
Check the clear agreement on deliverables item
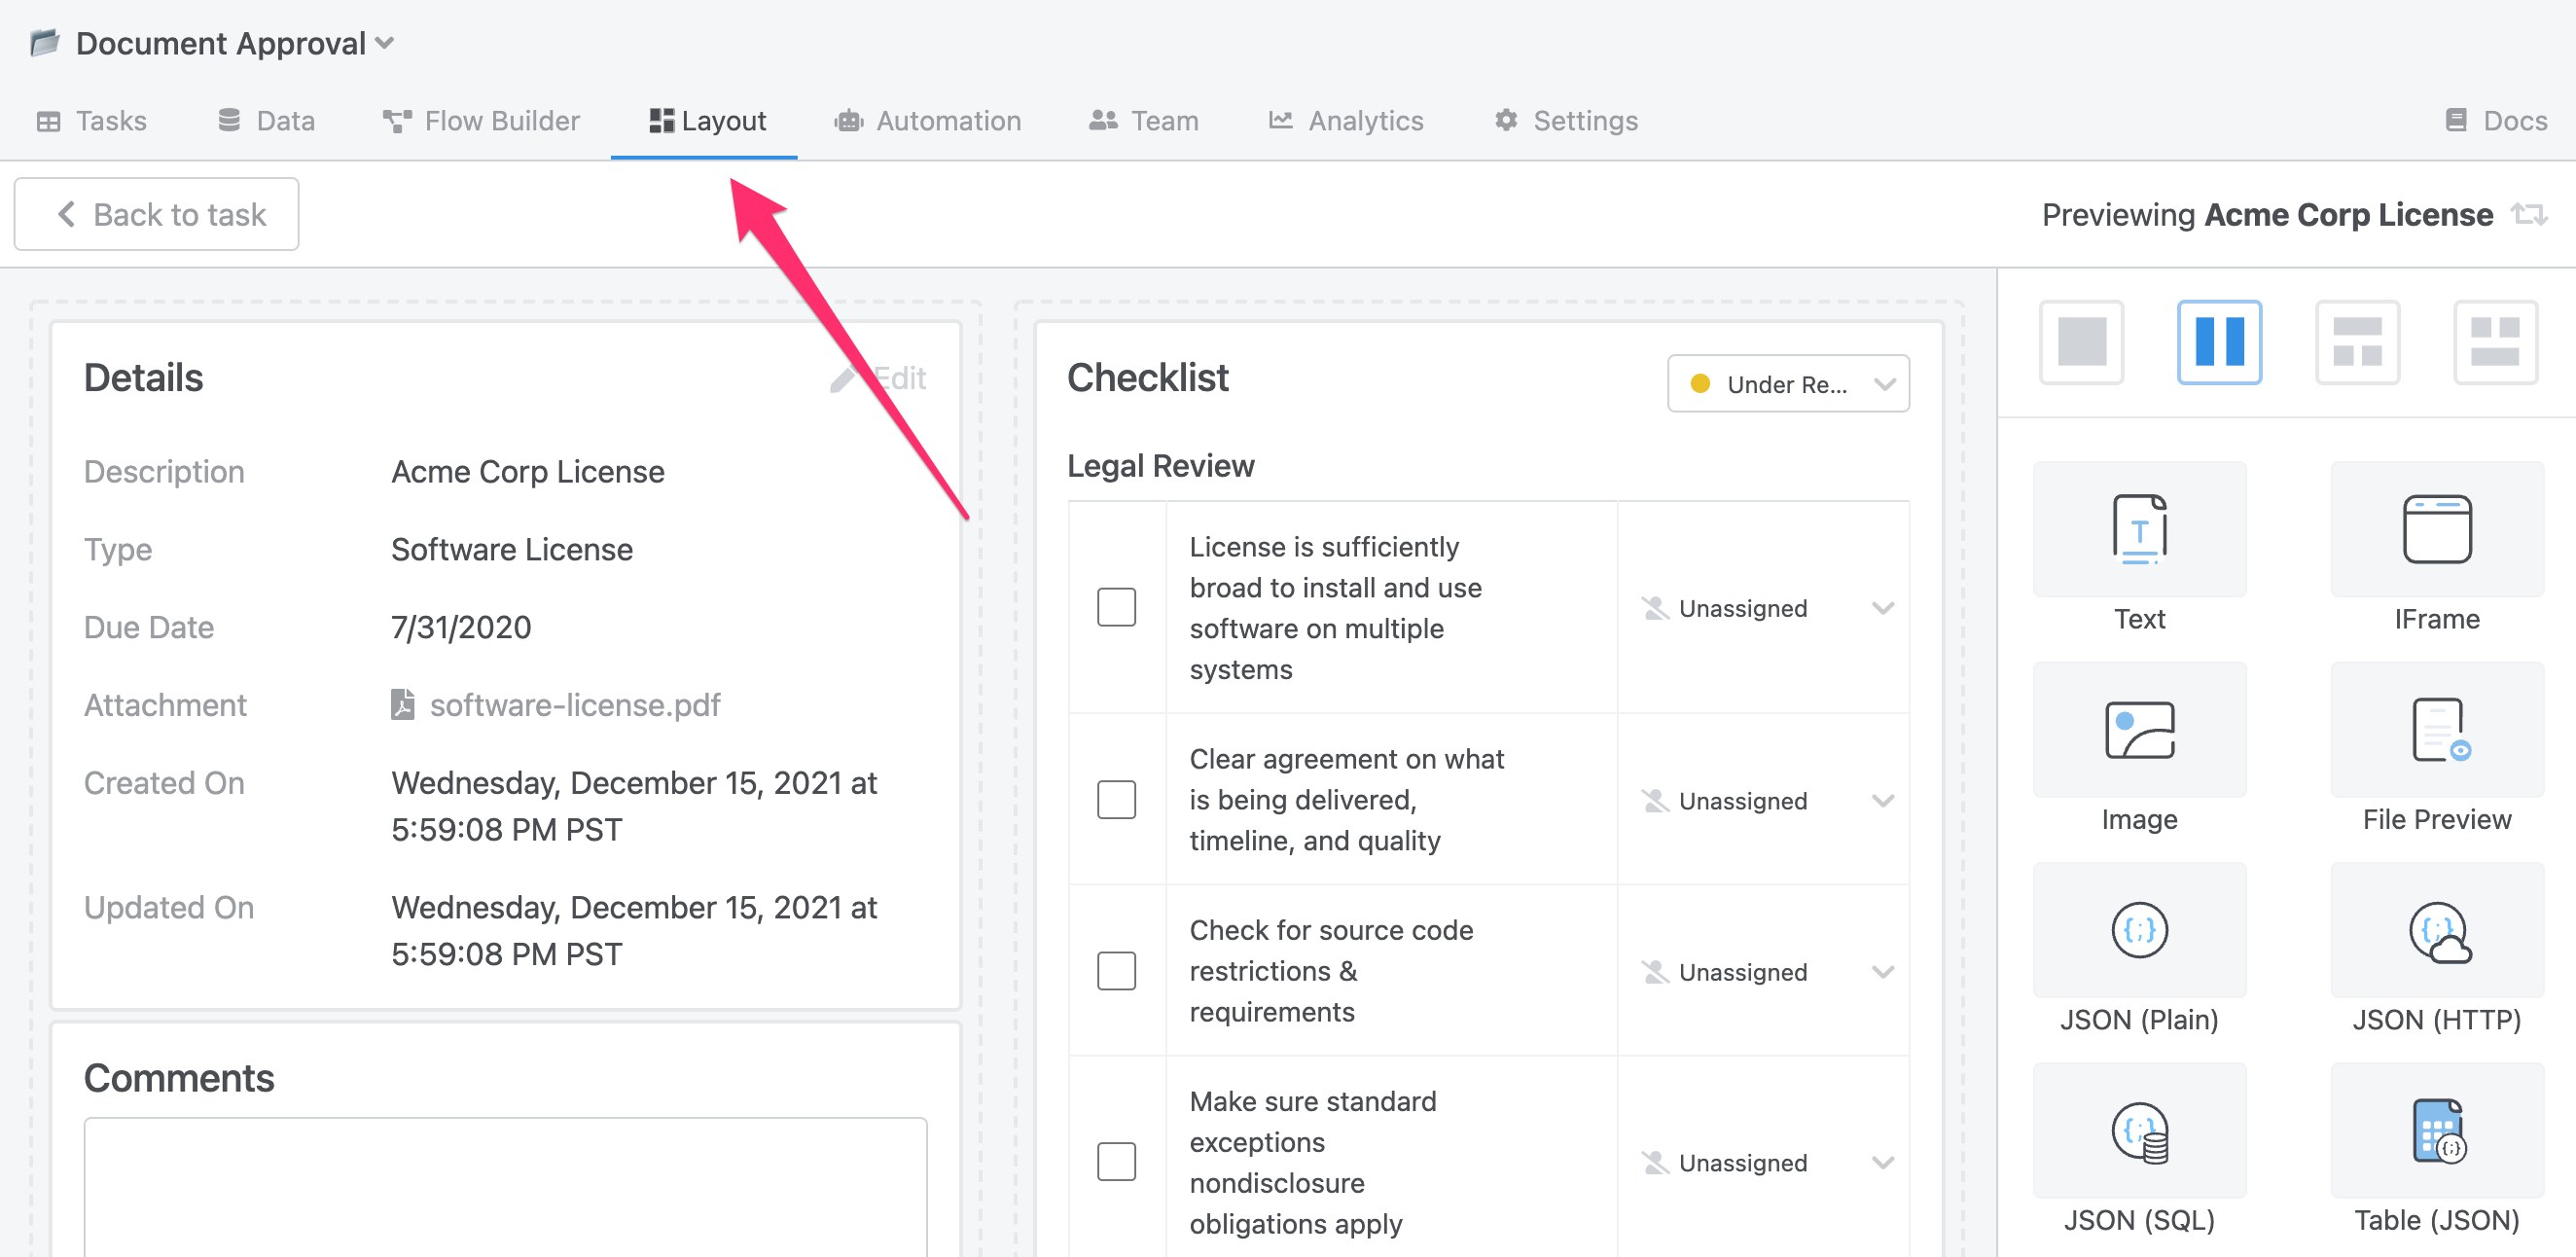tap(1117, 799)
